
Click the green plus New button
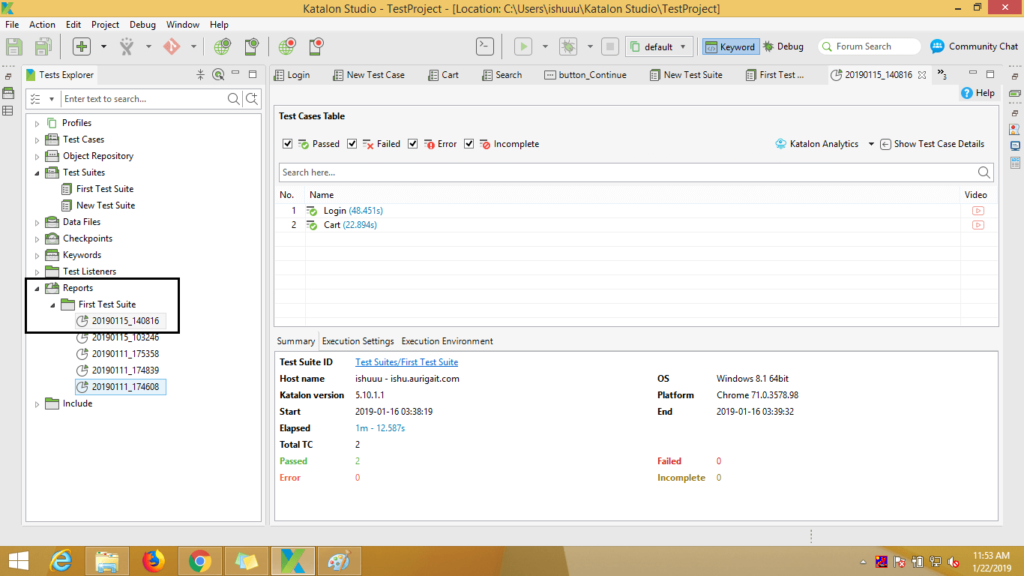82,46
